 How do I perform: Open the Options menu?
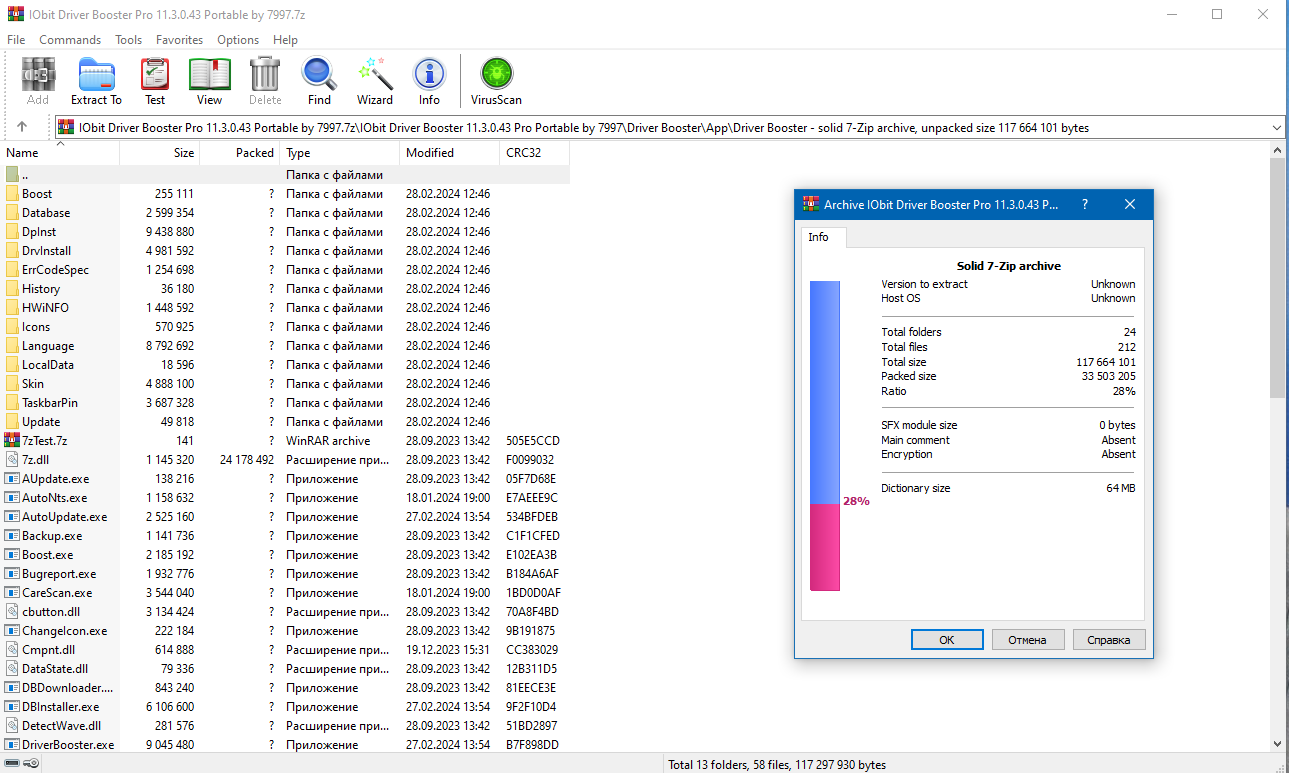pos(237,39)
